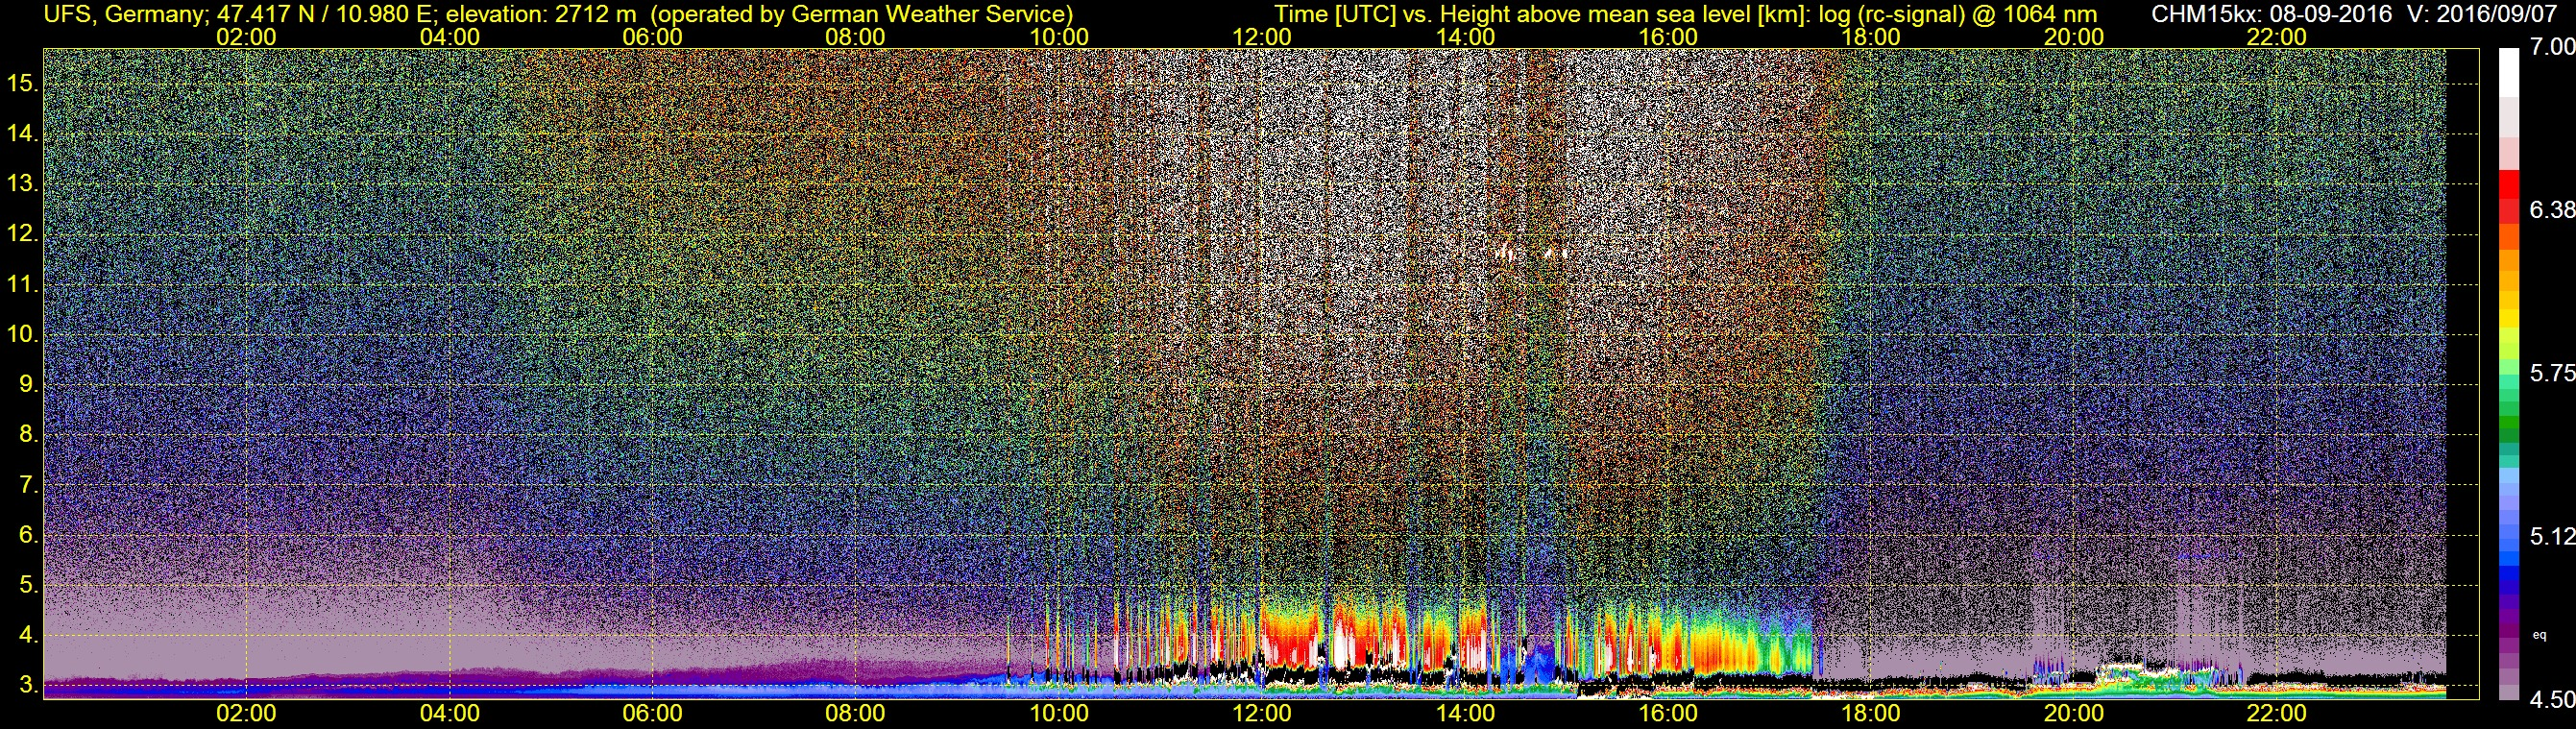Screen dimensions: 2576x729
Task: Select the 5.75 label on the color scale
Action: click(x=2551, y=373)
